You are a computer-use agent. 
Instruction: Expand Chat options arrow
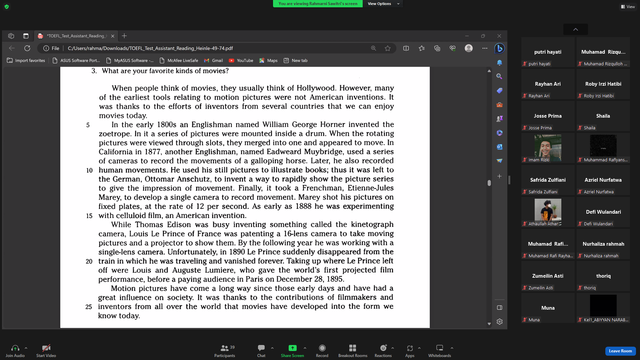point(272,348)
